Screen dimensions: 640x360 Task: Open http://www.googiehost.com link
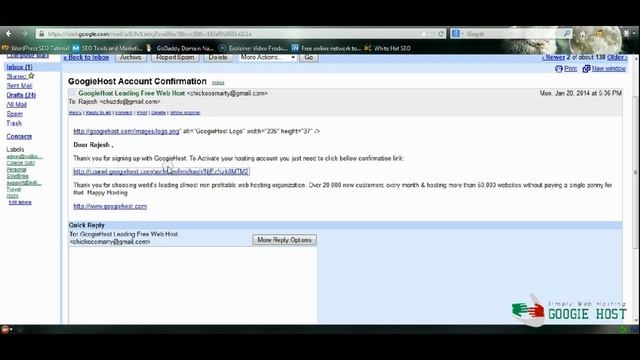[110, 207]
